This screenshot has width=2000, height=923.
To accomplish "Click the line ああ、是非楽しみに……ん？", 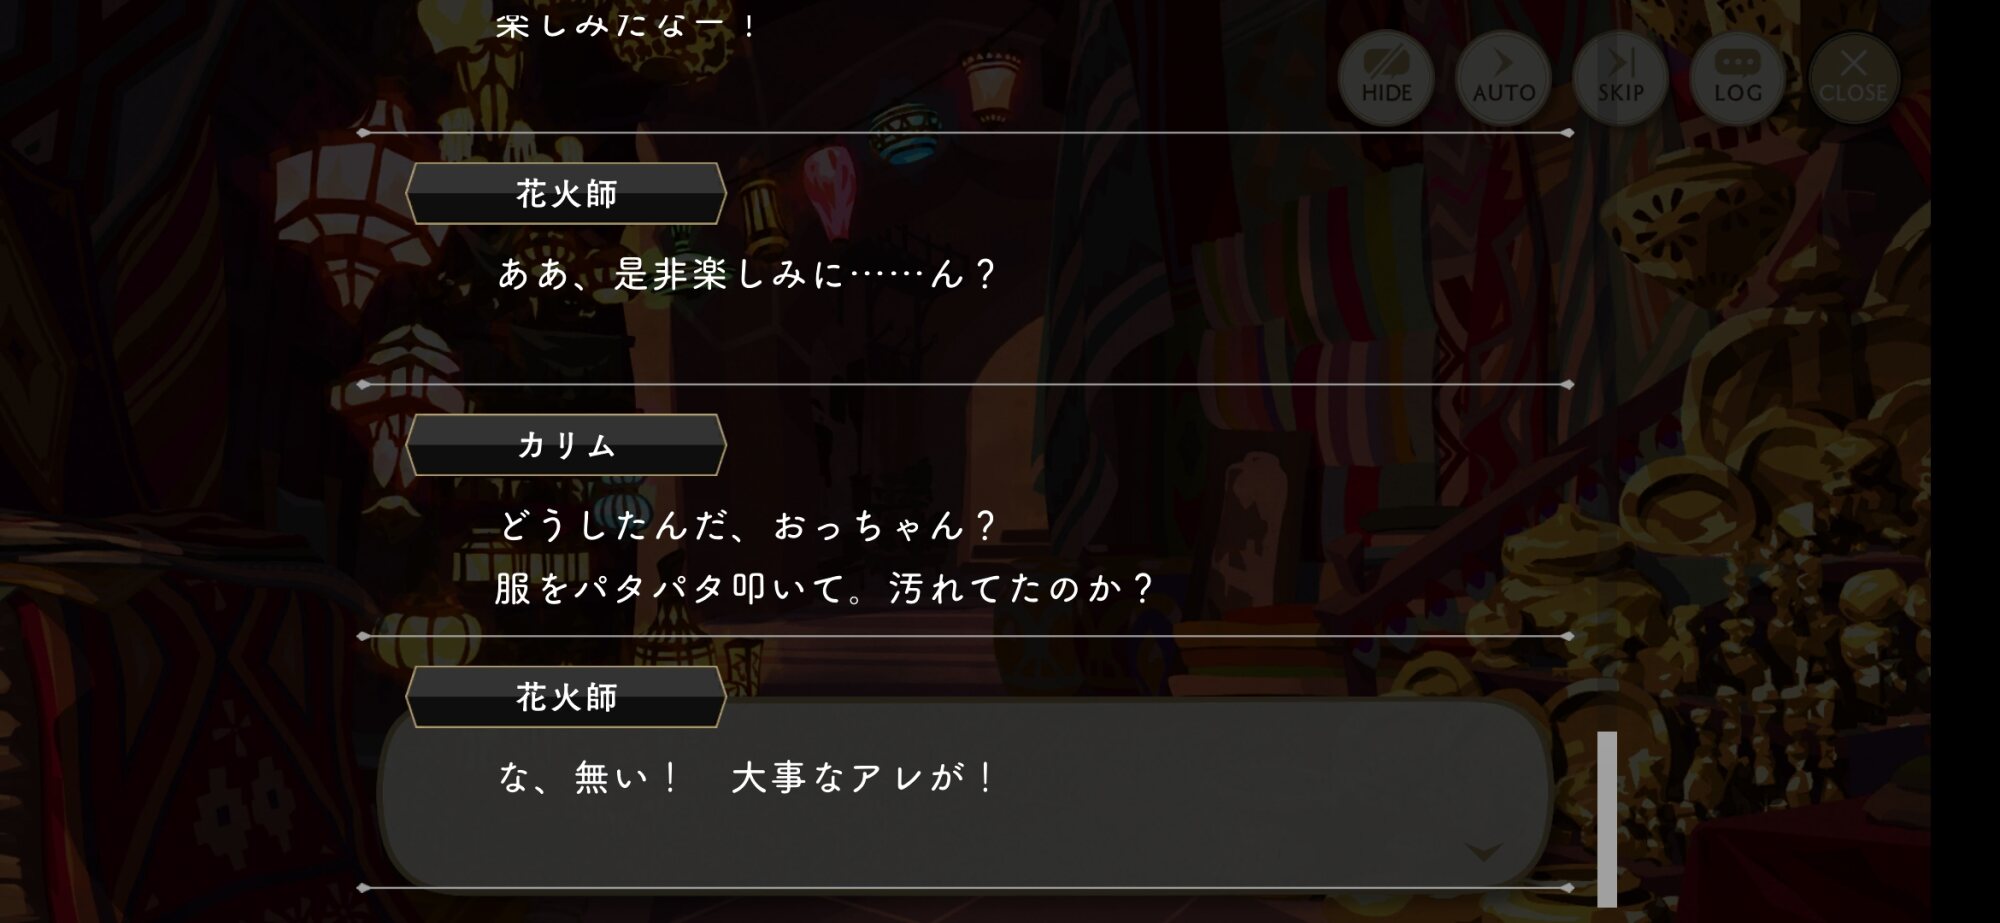I will (748, 274).
